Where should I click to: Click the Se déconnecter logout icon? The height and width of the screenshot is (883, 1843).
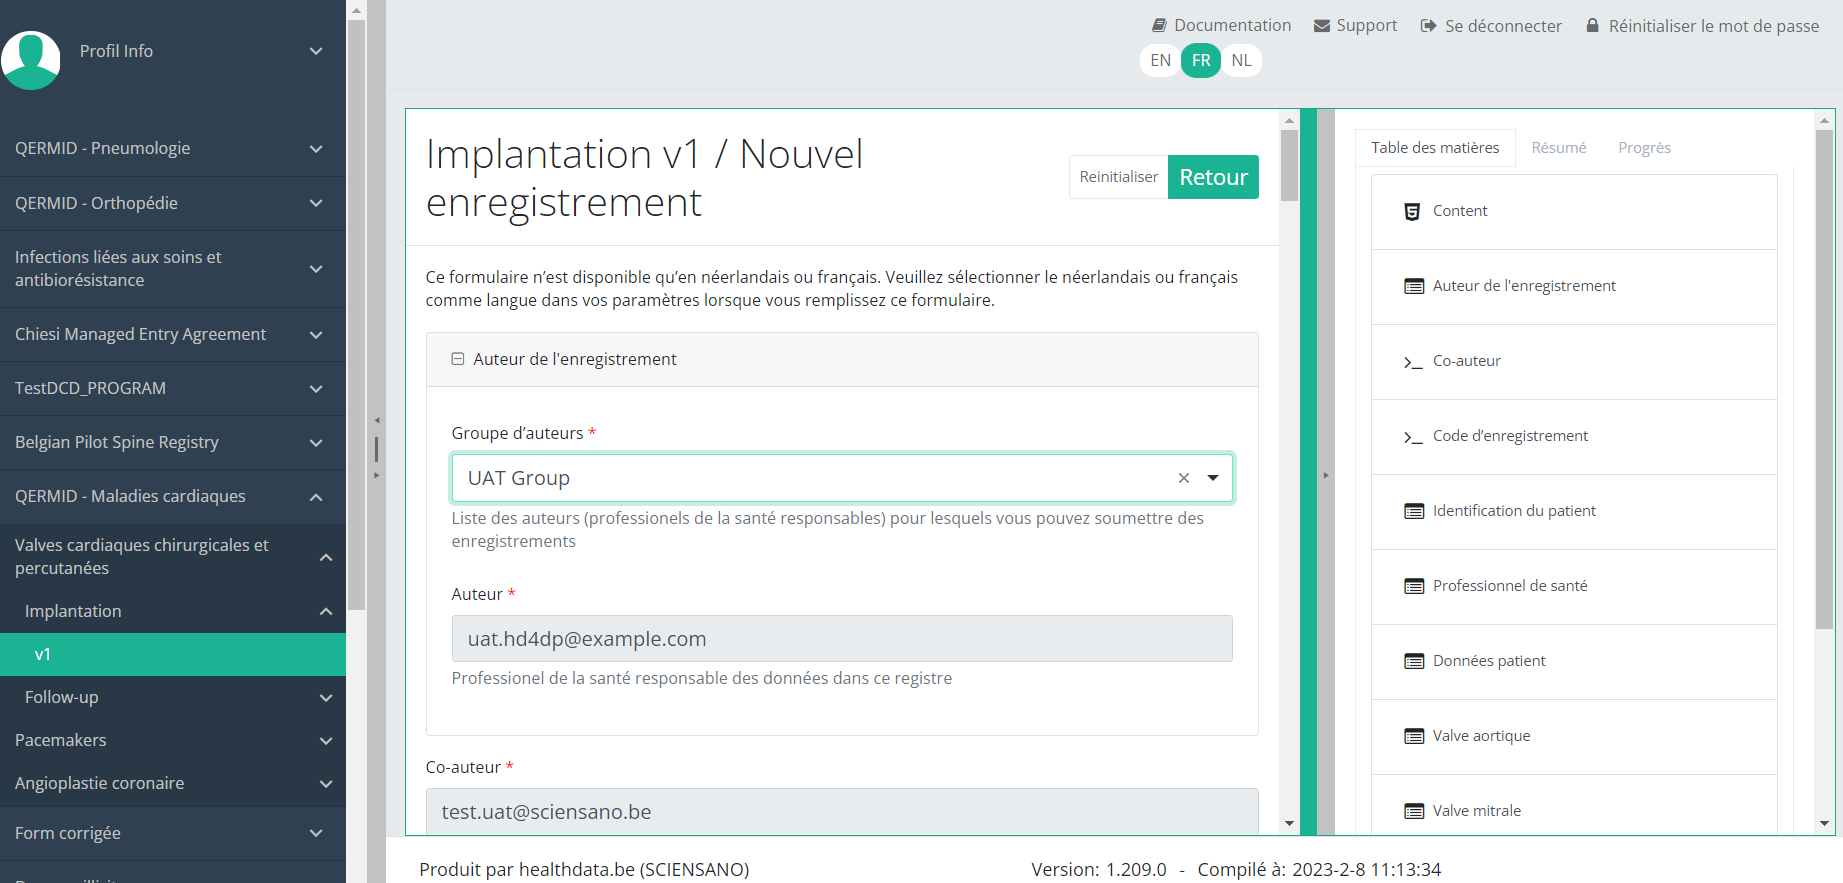point(1428,26)
